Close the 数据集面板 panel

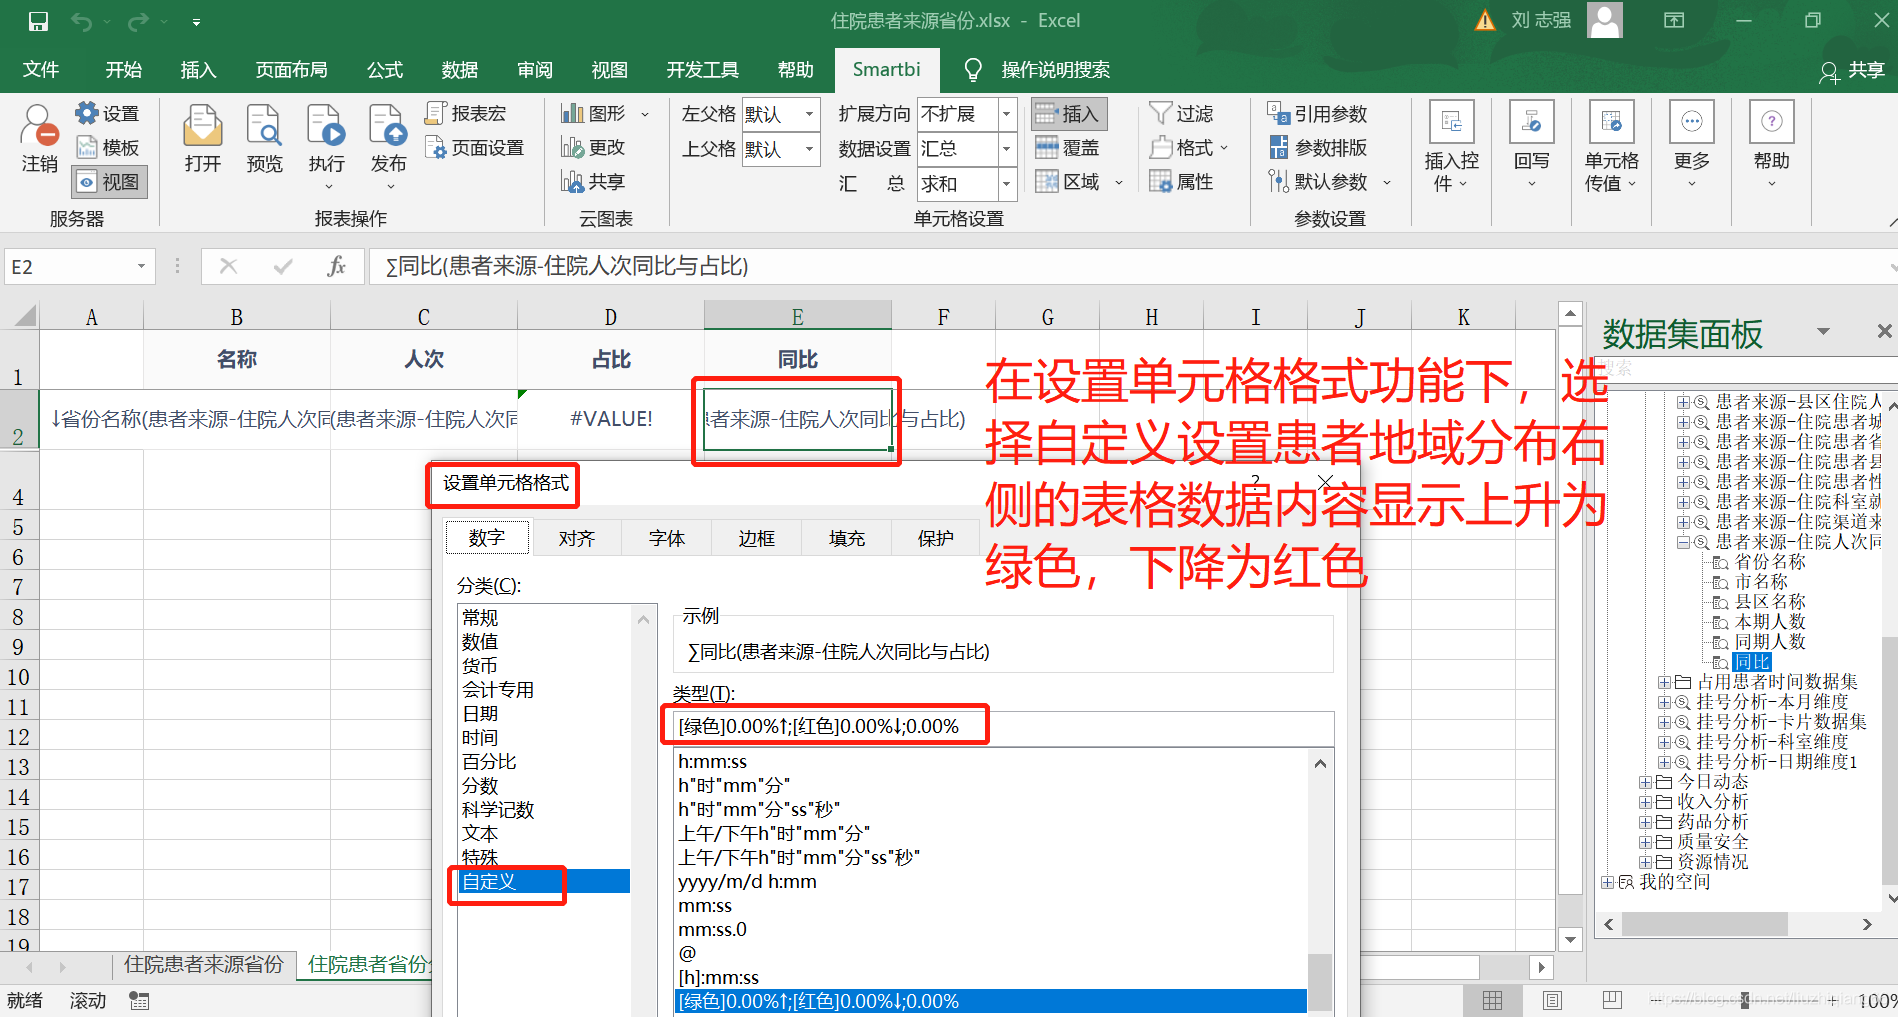[x=1884, y=331]
